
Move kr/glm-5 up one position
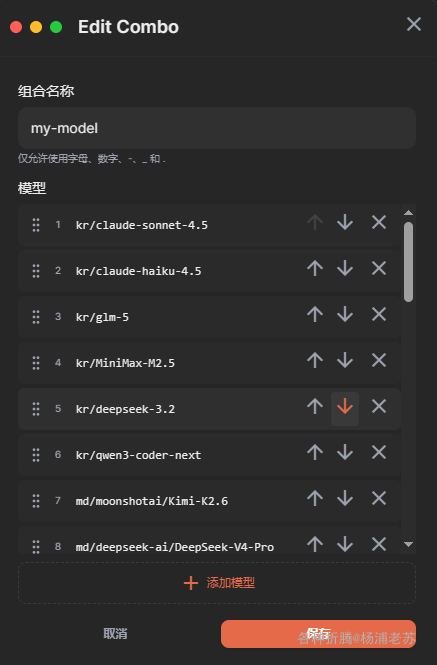click(x=315, y=314)
